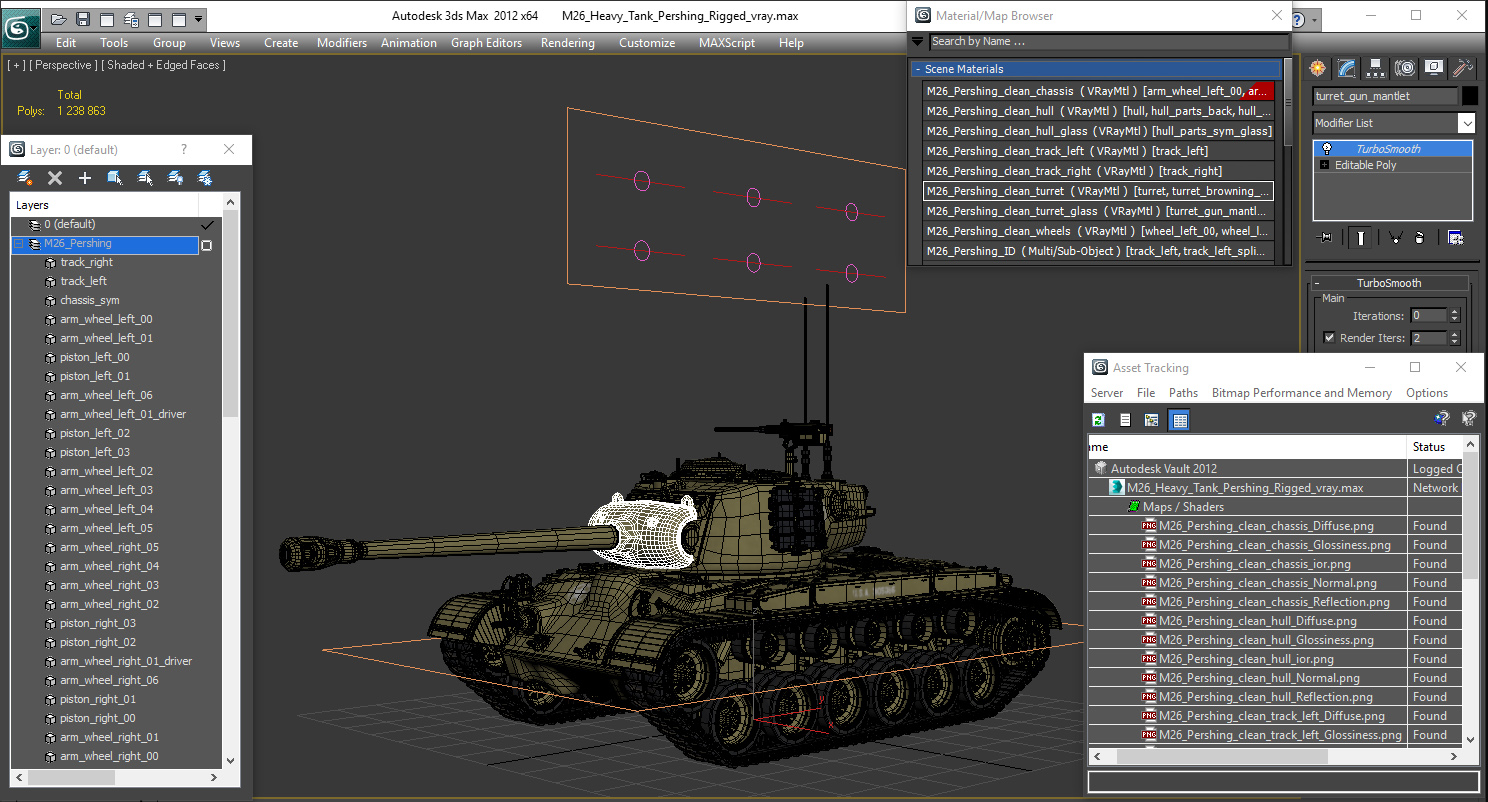Collapse the M26_Pershing layer tree

(x=18, y=244)
